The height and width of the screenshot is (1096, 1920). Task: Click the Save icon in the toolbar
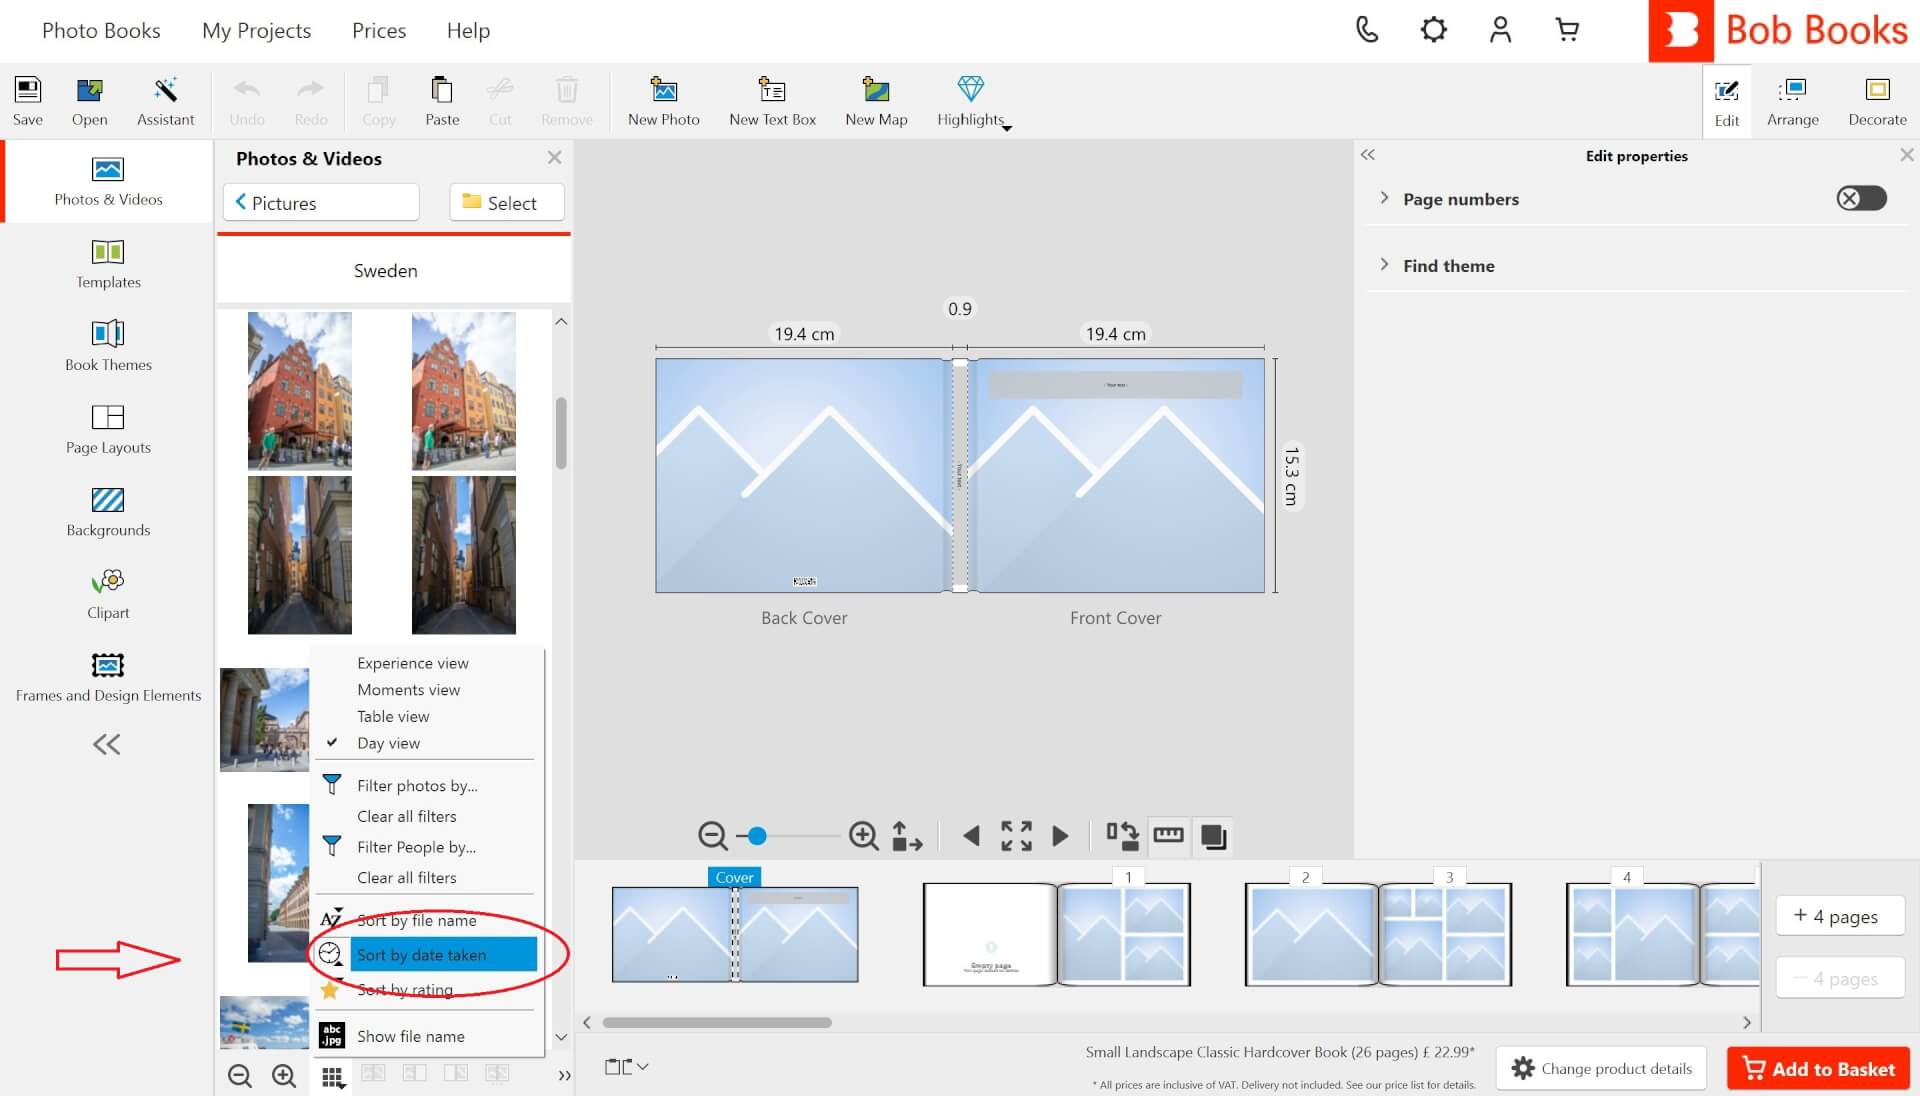[28, 101]
